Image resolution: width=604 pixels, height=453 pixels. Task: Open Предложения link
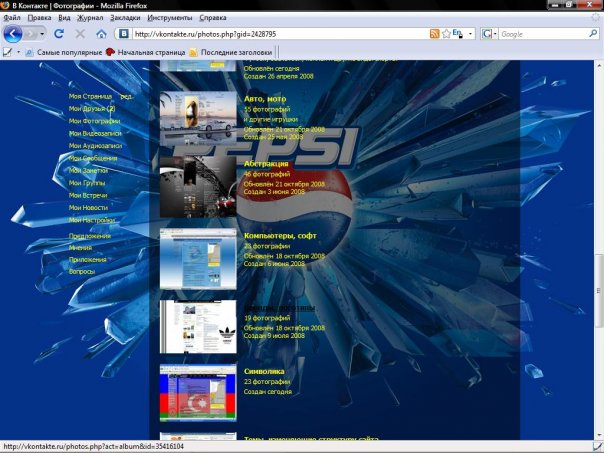click(90, 236)
